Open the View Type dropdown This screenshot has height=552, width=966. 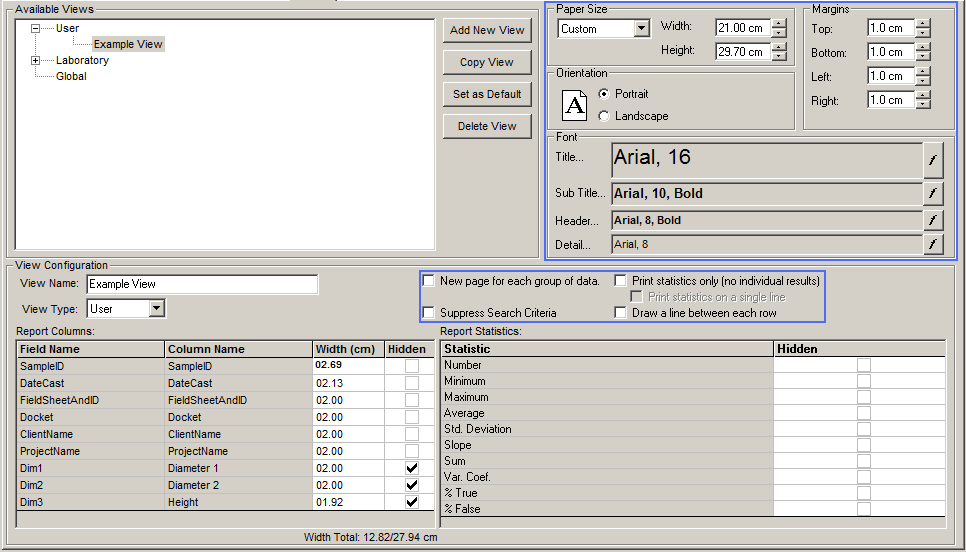[156, 309]
